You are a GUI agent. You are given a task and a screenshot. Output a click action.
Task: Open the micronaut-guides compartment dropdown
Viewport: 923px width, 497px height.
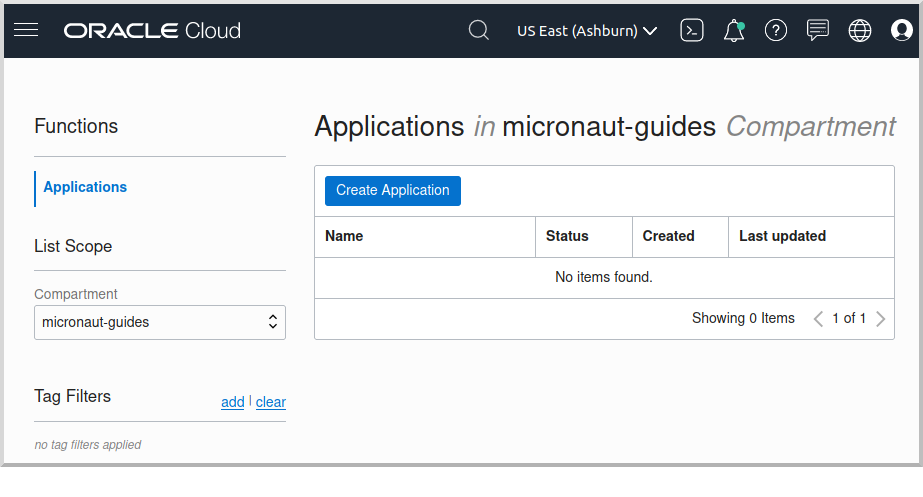pos(160,322)
